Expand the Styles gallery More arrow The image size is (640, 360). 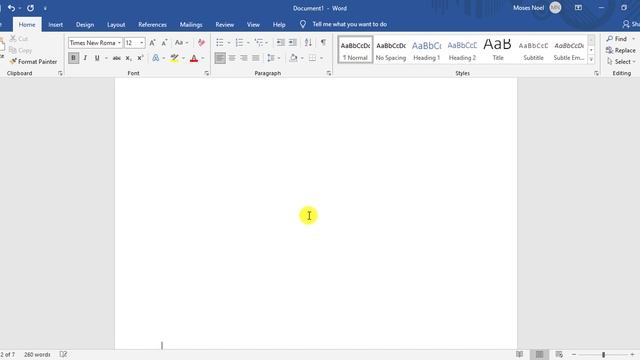[591, 60]
